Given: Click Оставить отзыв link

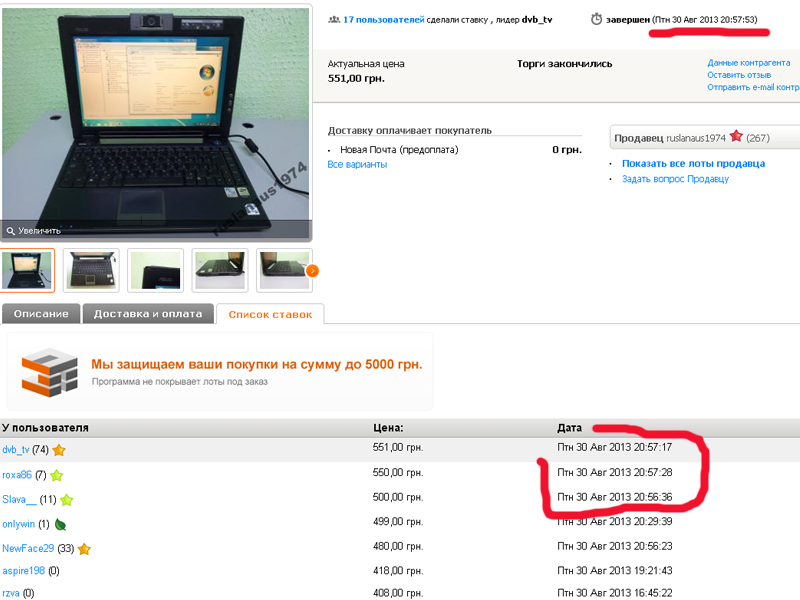Looking at the screenshot, I should (x=738, y=75).
